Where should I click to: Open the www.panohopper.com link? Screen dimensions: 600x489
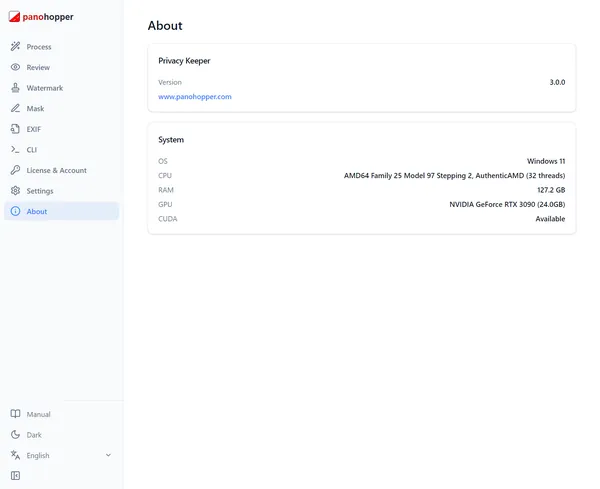pyautogui.click(x=195, y=97)
